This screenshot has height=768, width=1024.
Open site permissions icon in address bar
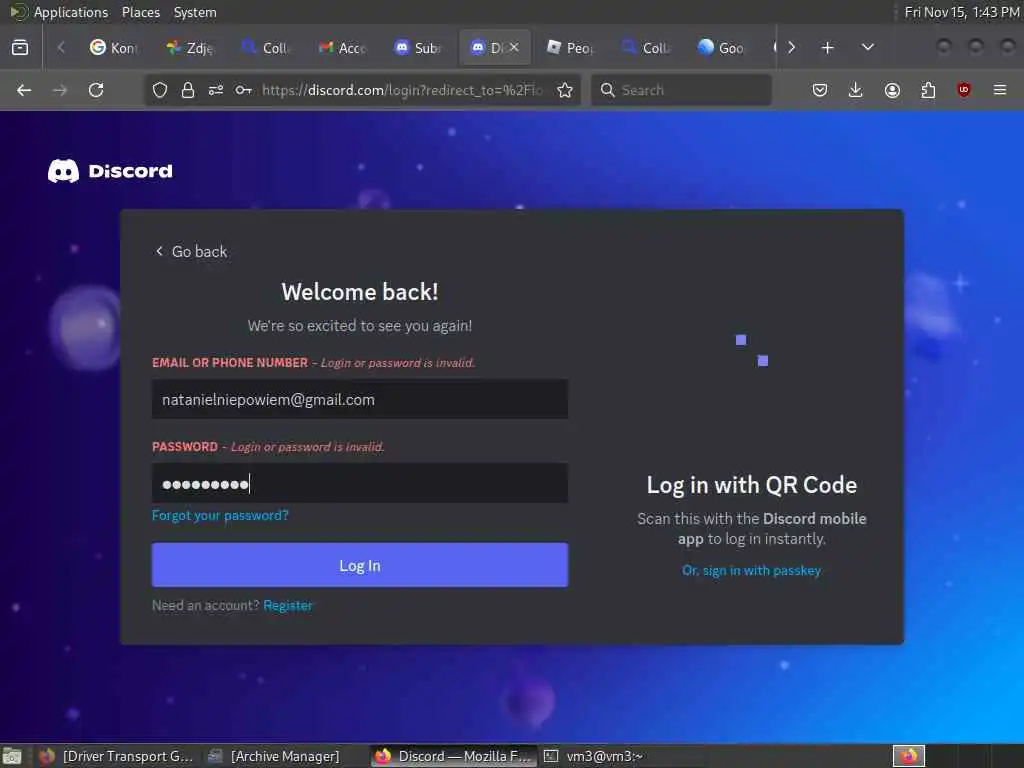click(x=216, y=90)
